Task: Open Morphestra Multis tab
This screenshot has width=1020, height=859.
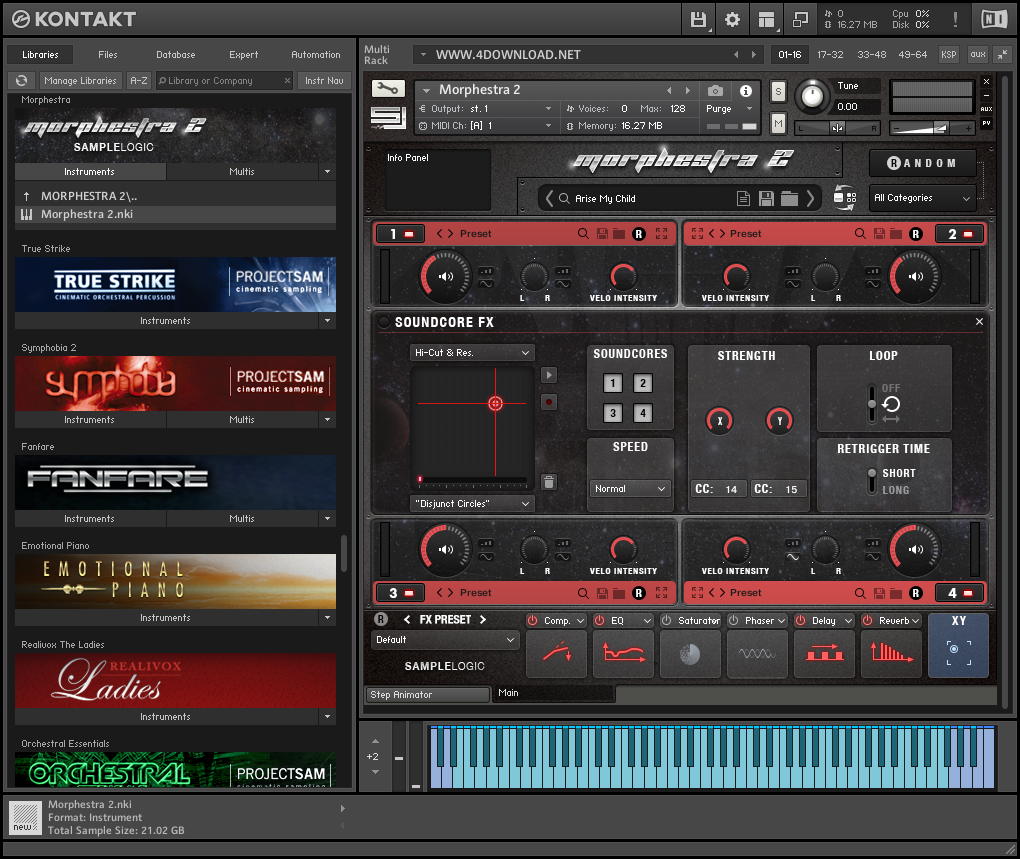Action: [242, 172]
